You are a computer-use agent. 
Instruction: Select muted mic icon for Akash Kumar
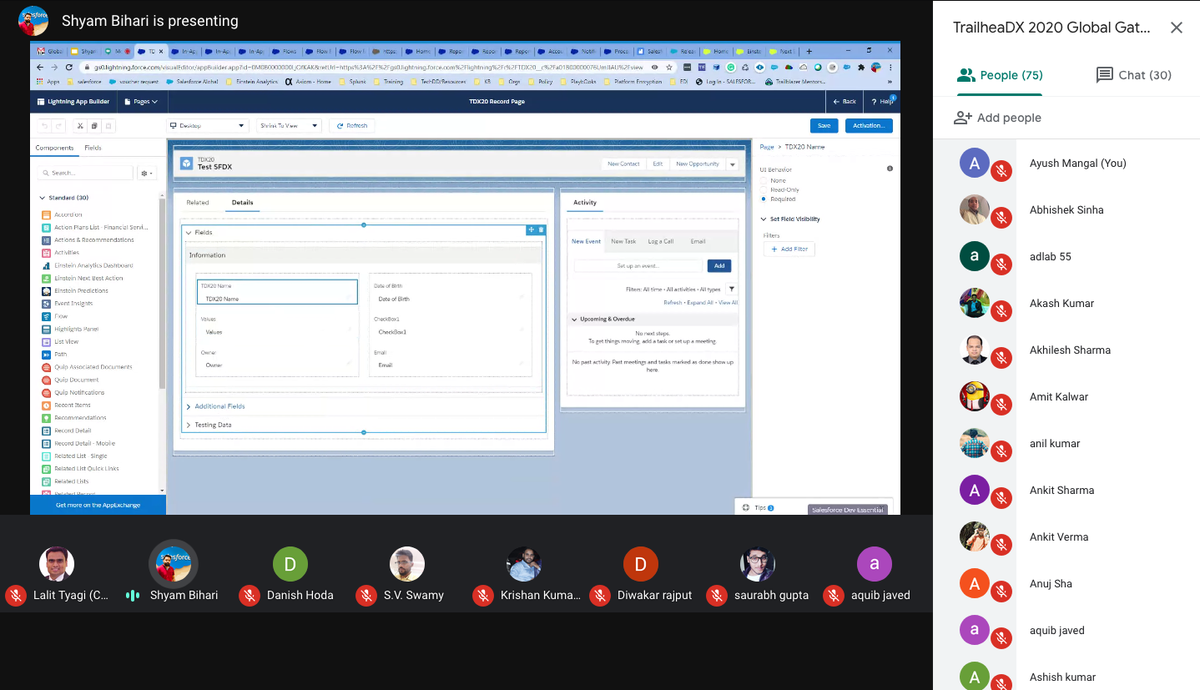(1001, 312)
